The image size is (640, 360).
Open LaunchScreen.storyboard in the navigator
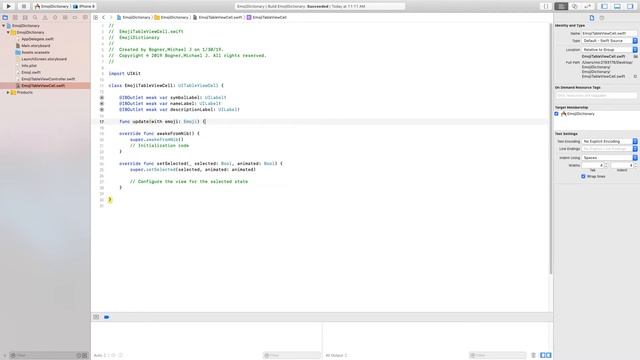tap(44, 59)
